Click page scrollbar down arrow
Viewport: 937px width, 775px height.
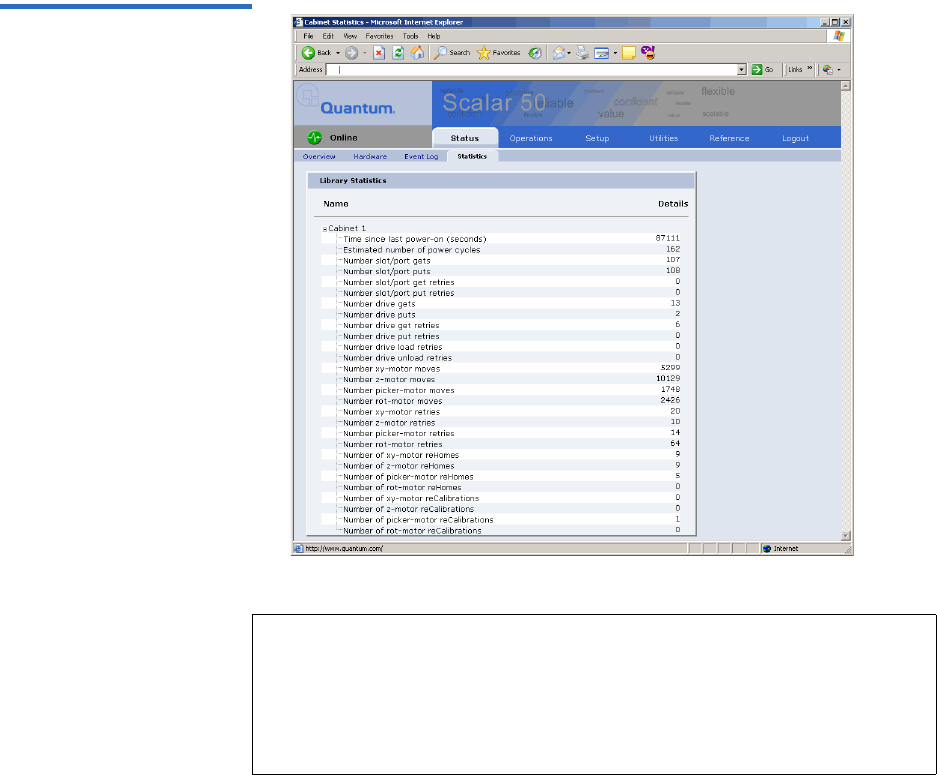pos(846,536)
